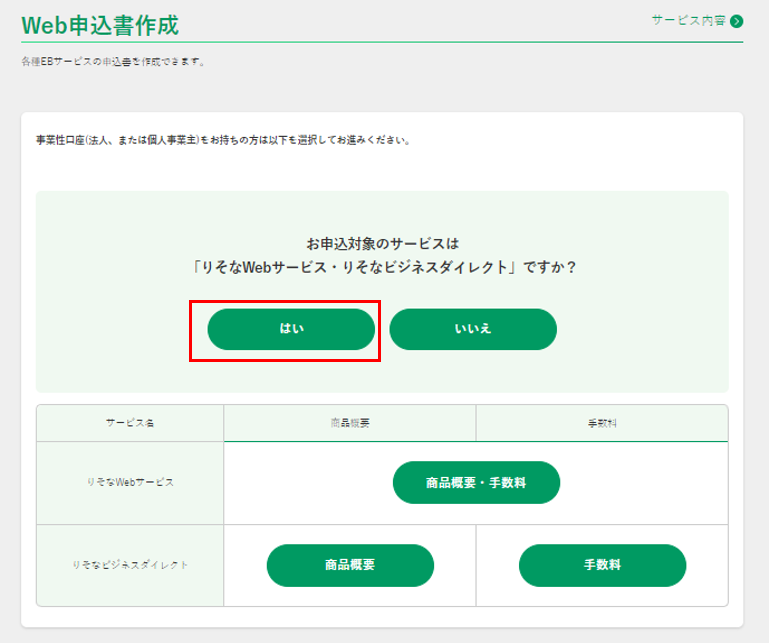The width and height of the screenshot is (769, 643).
Task: Open 商品概要・手数料 for りそなWebサービス
Action: click(x=476, y=483)
